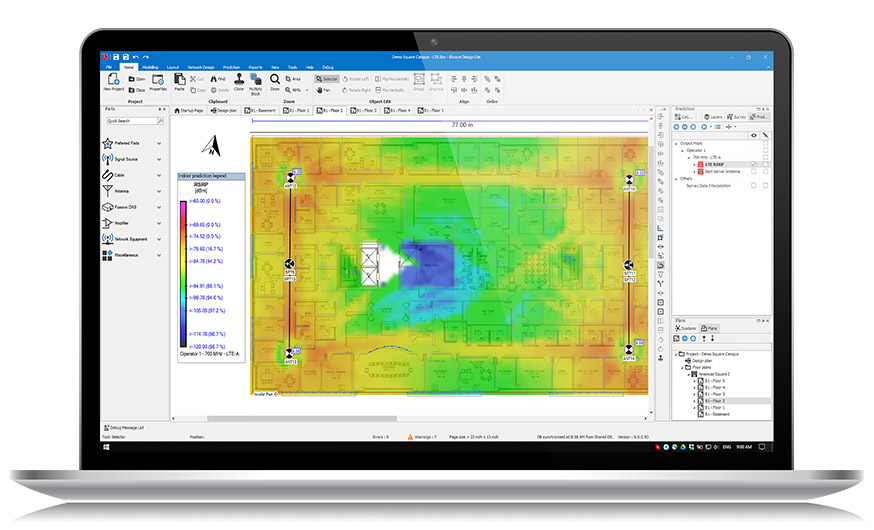Toggle Survey Data Interpolation second-column checkbox
Screen dimensions: 874x530
[765, 186]
